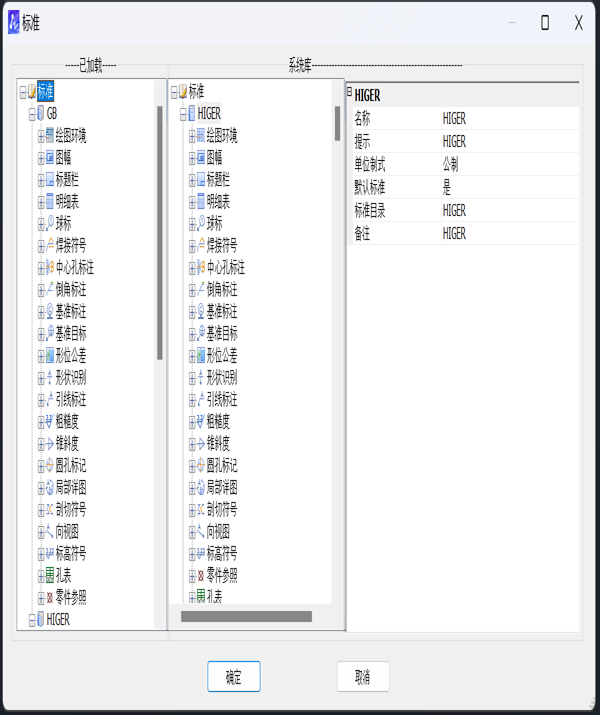Image resolution: width=600 pixels, height=715 pixels.
Task: Expand 锥斜度 under GB in loaded tree
Action: pos(41,444)
